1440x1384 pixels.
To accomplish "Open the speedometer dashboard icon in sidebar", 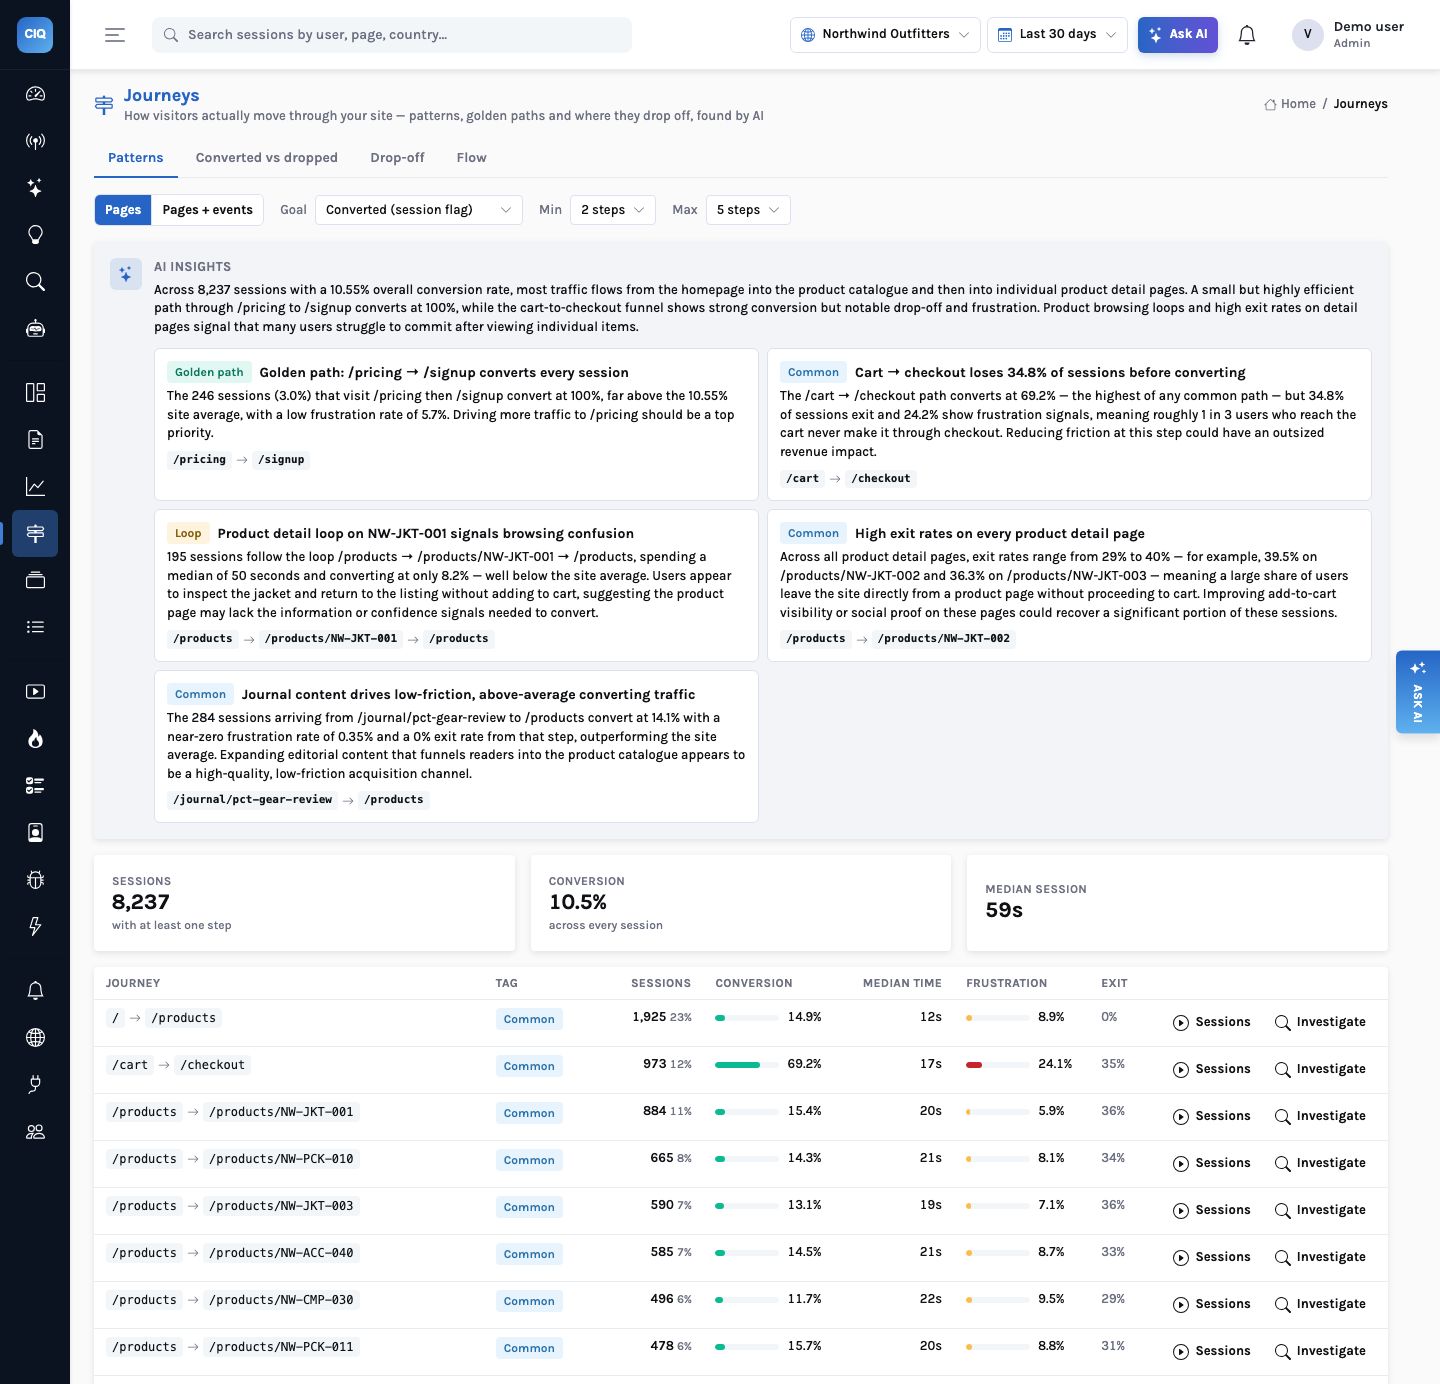I will [x=35, y=94].
